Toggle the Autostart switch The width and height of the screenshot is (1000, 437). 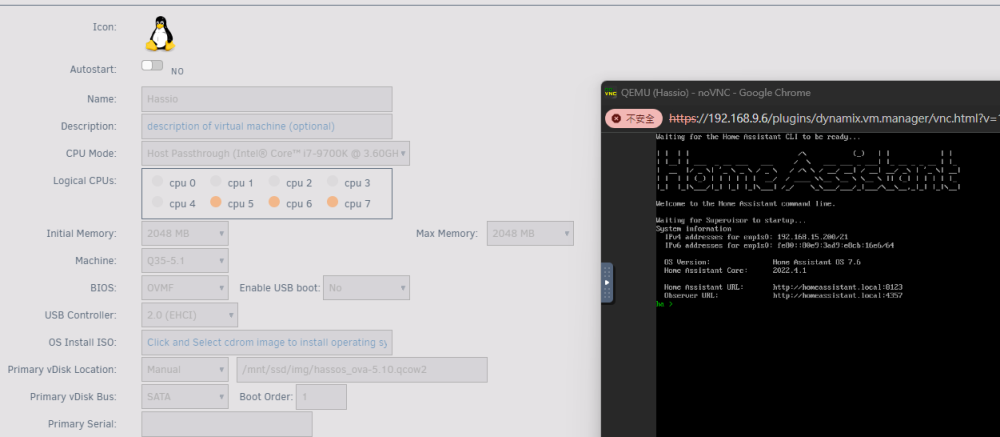click(152, 65)
